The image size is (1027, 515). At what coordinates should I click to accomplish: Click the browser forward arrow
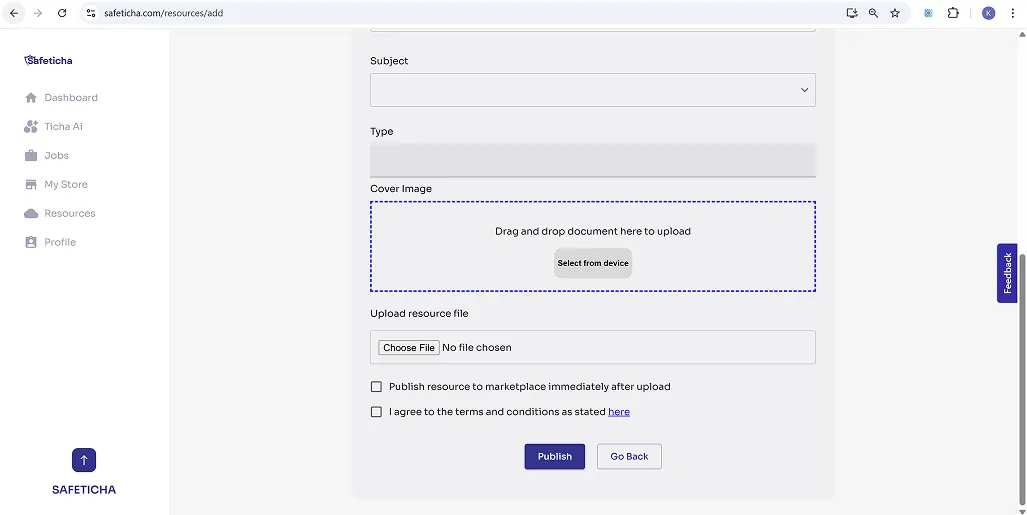click(x=38, y=13)
